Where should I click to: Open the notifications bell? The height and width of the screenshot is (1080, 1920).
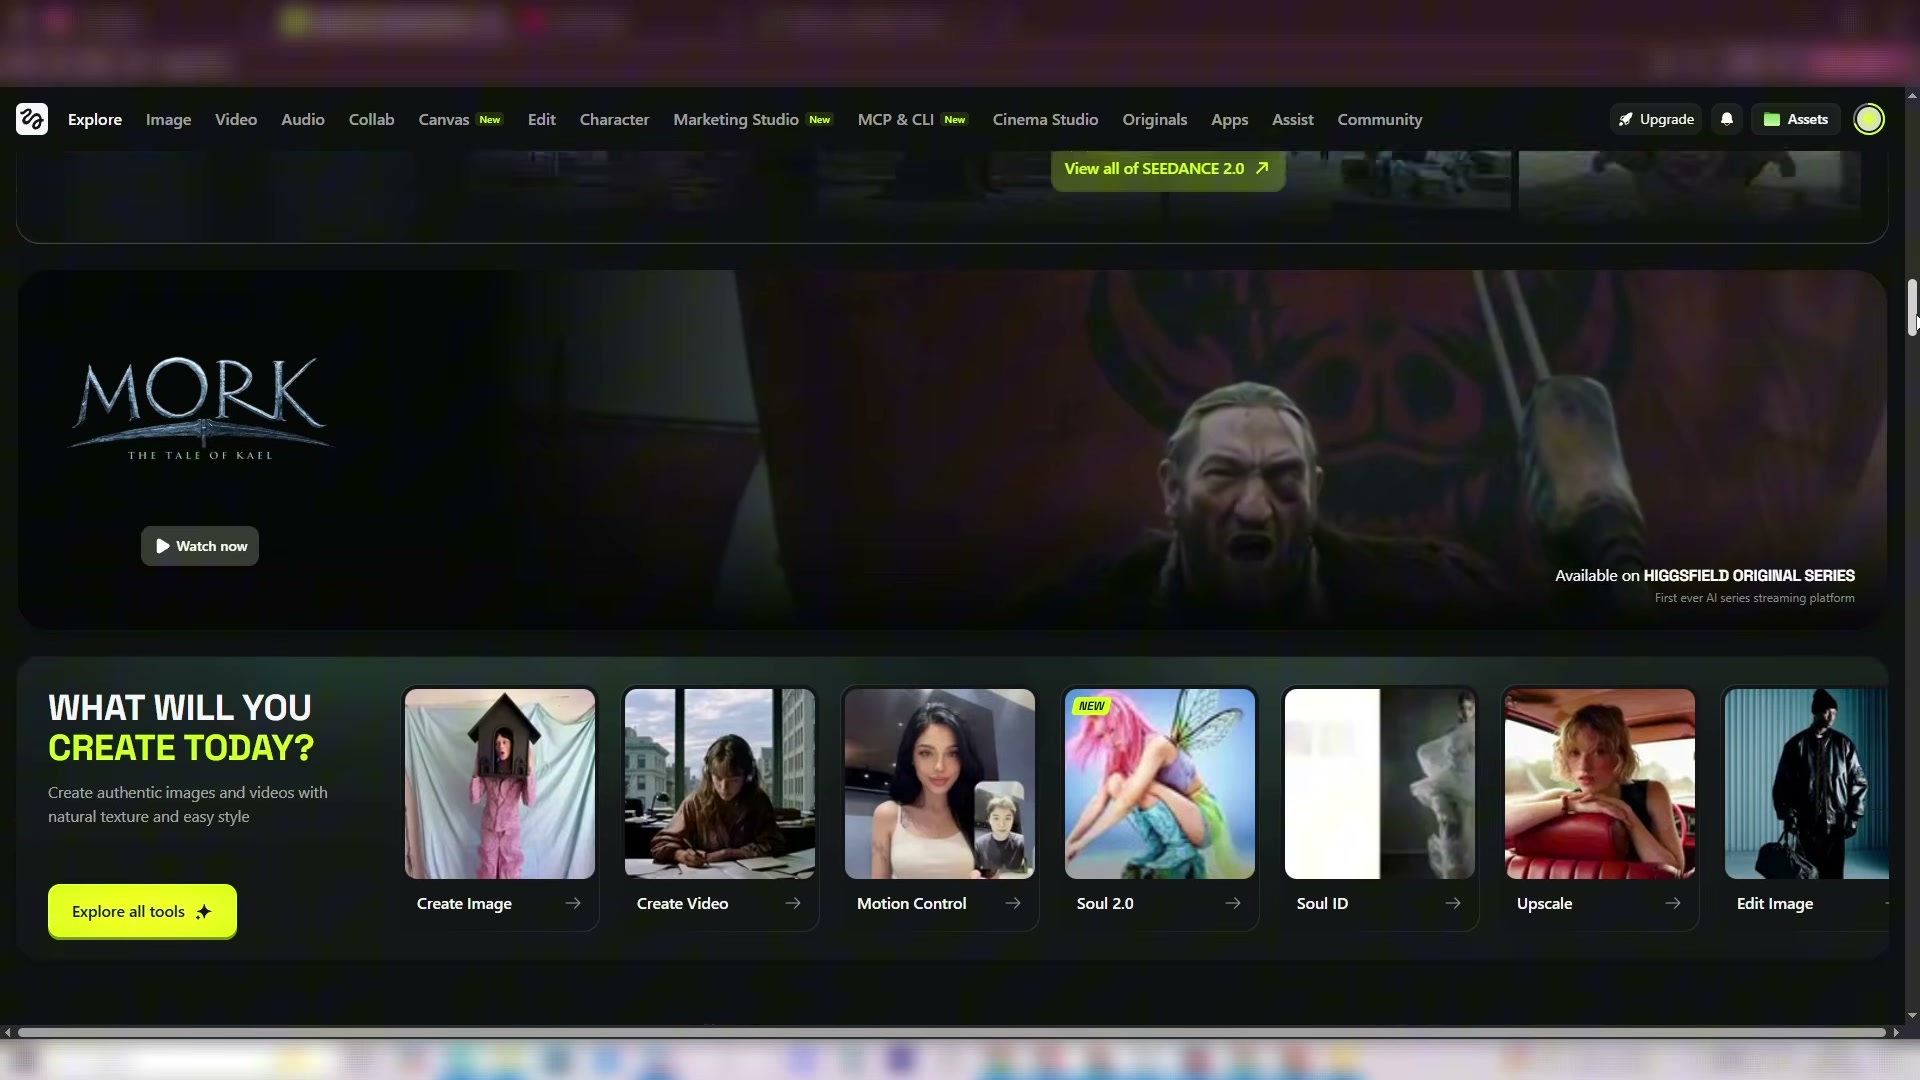tap(1727, 119)
